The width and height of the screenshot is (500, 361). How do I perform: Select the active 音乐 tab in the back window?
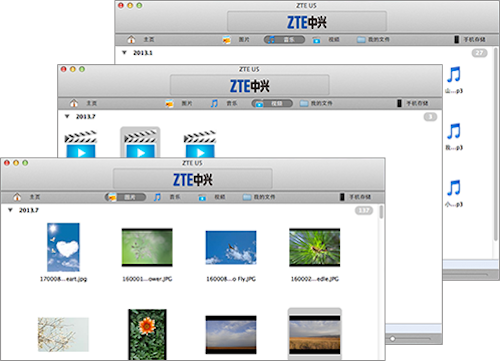284,39
